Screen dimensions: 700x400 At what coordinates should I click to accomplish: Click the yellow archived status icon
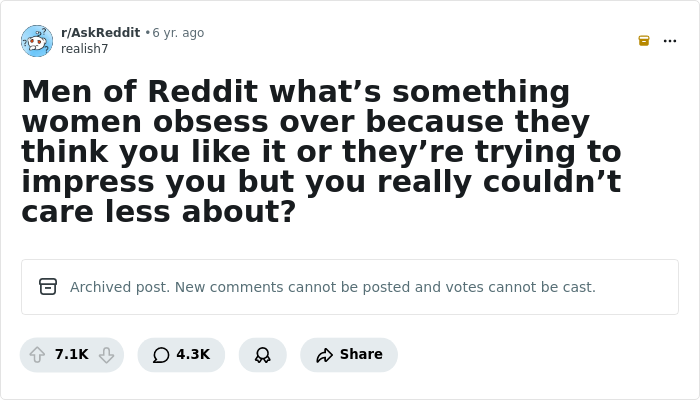coord(644,41)
